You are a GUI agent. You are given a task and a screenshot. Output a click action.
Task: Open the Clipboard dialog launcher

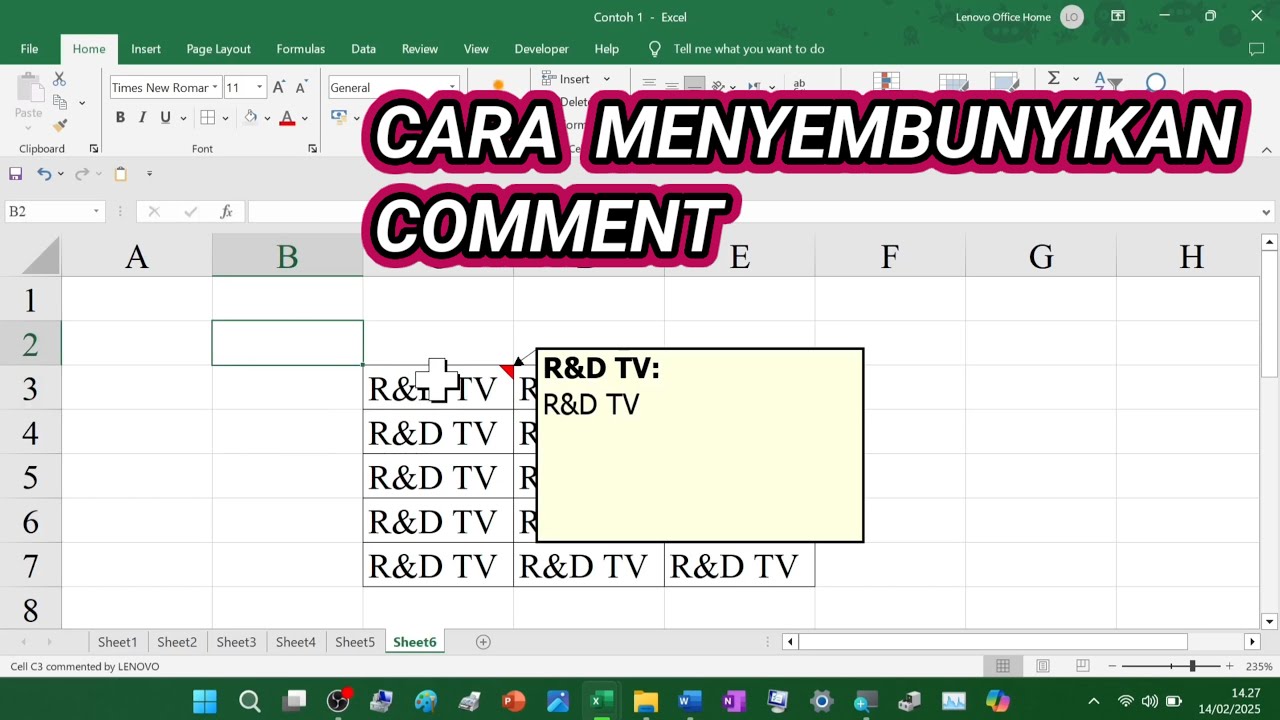pos(94,148)
